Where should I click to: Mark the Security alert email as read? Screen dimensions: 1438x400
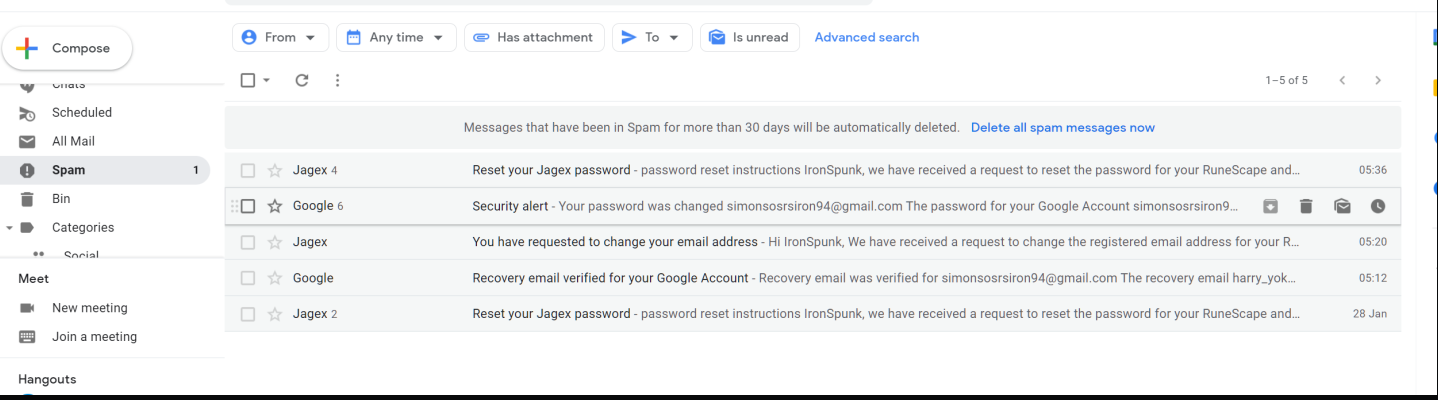tap(1342, 206)
